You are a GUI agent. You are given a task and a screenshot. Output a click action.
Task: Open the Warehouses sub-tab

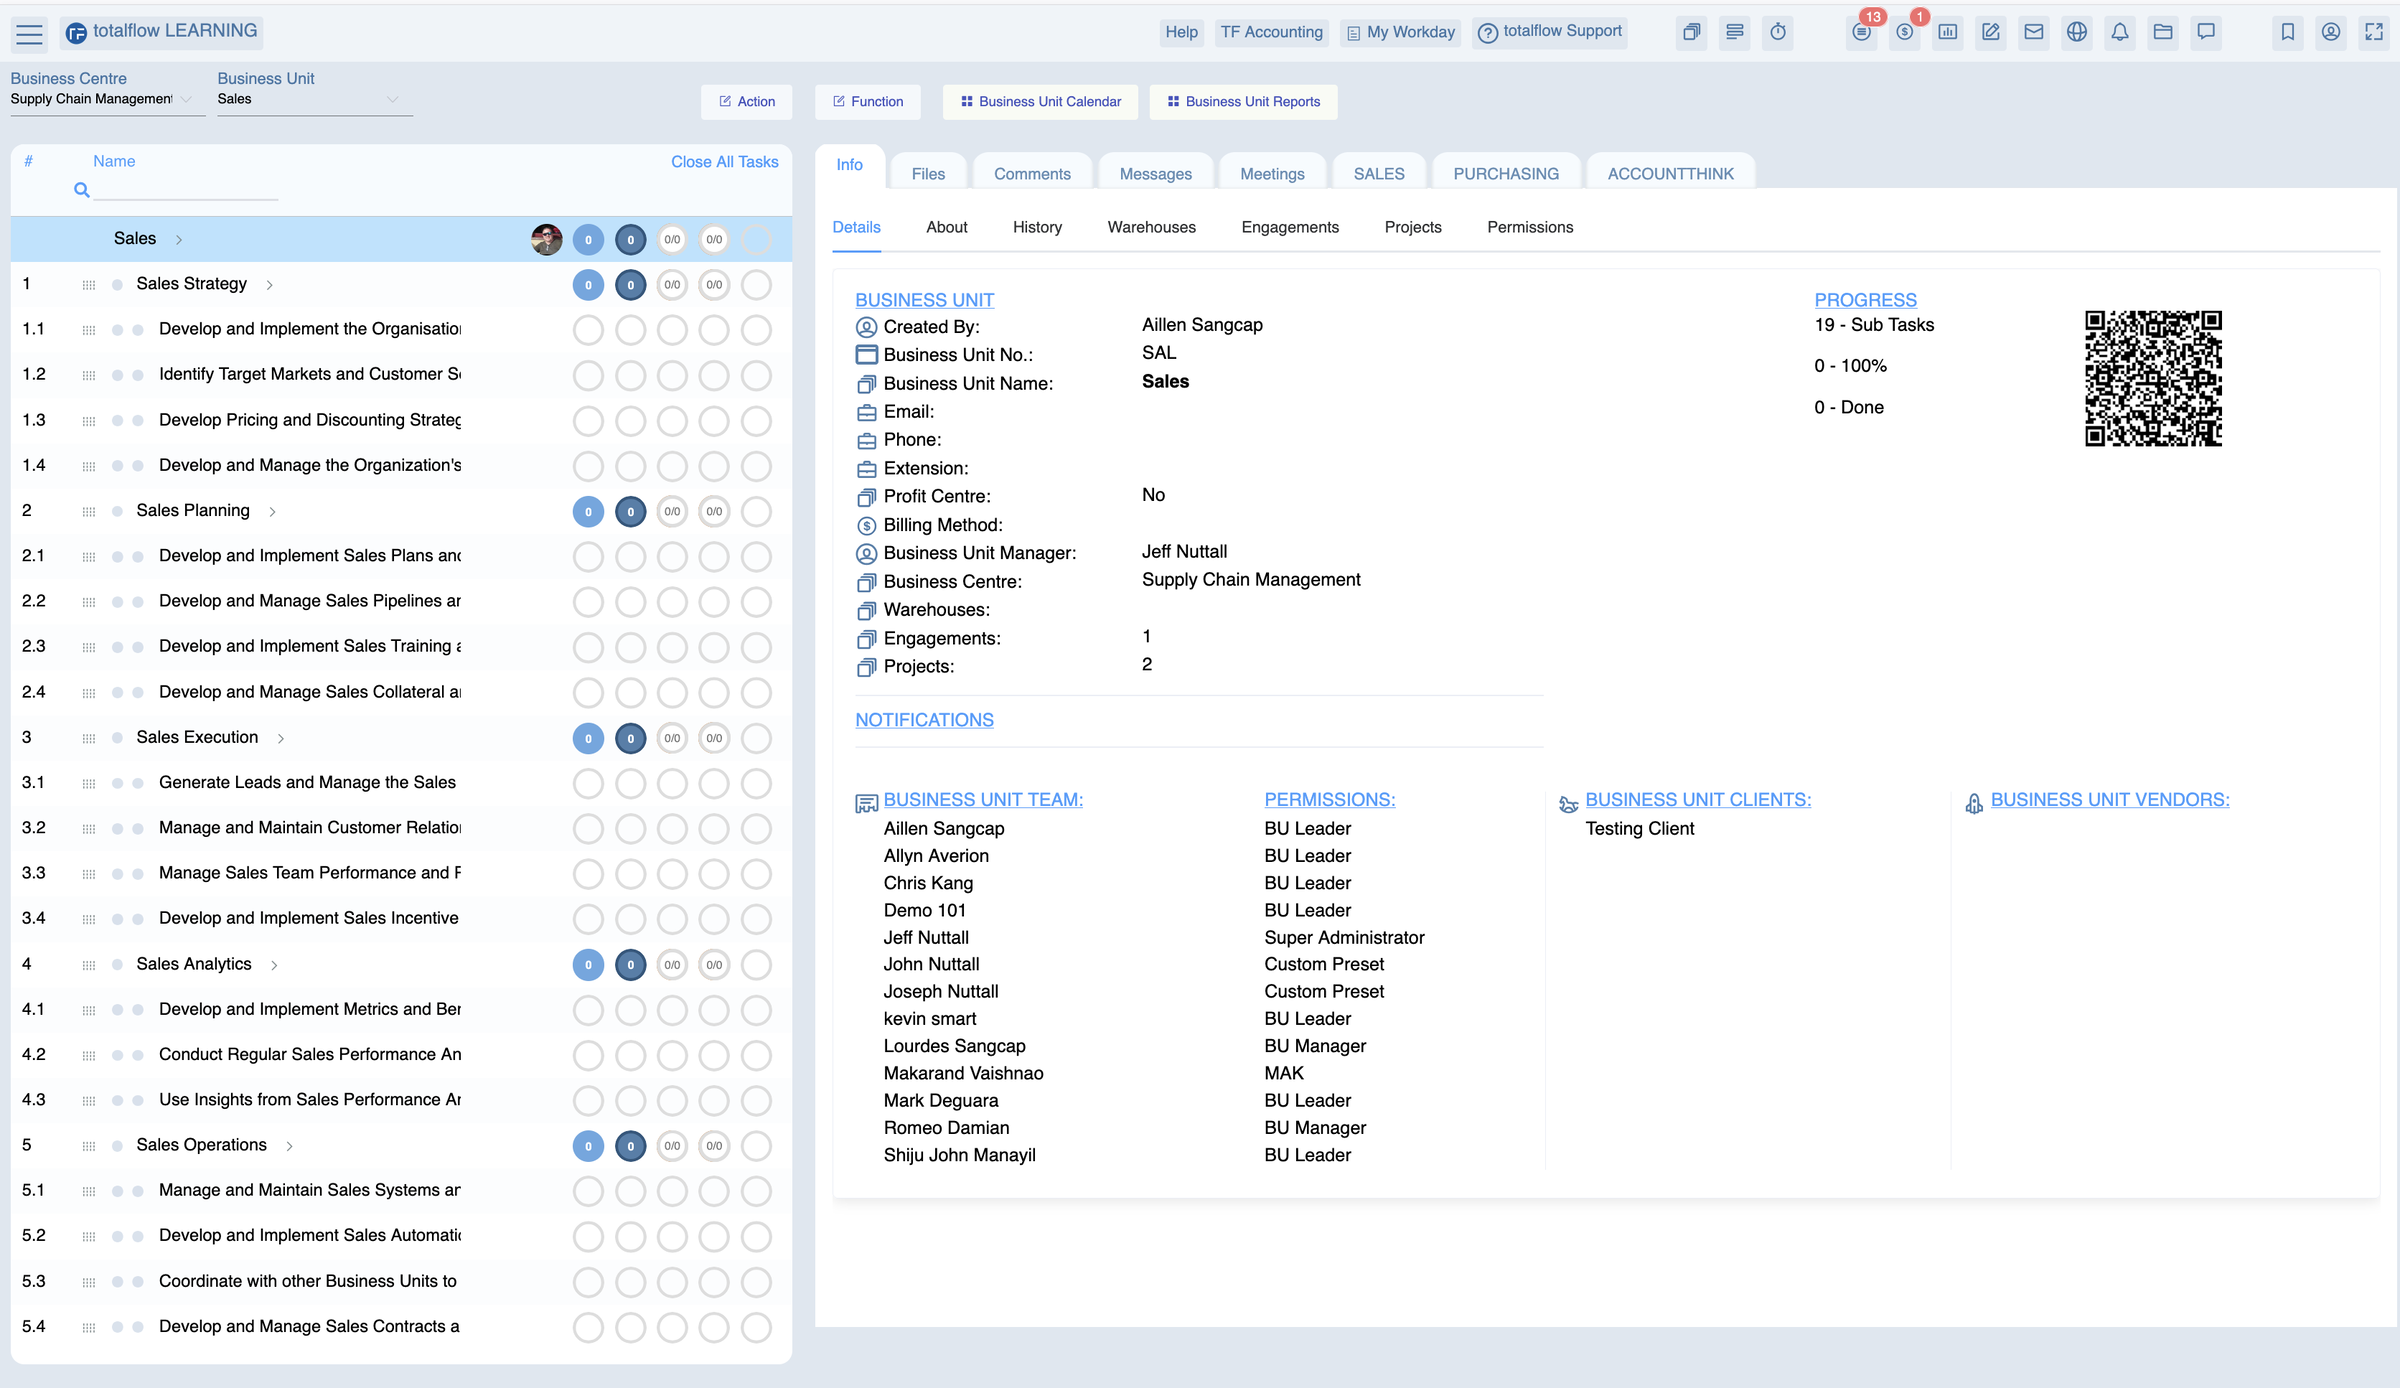[1151, 227]
